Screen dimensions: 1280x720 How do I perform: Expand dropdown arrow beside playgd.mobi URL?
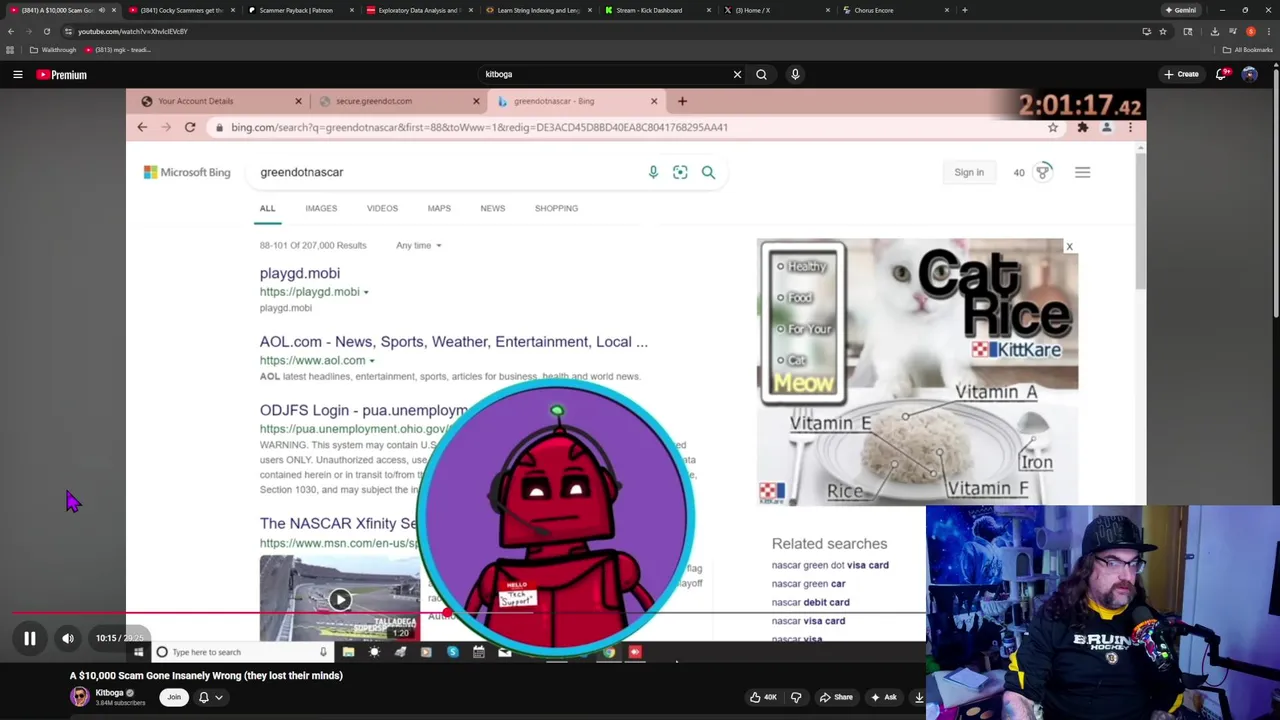tap(366, 292)
